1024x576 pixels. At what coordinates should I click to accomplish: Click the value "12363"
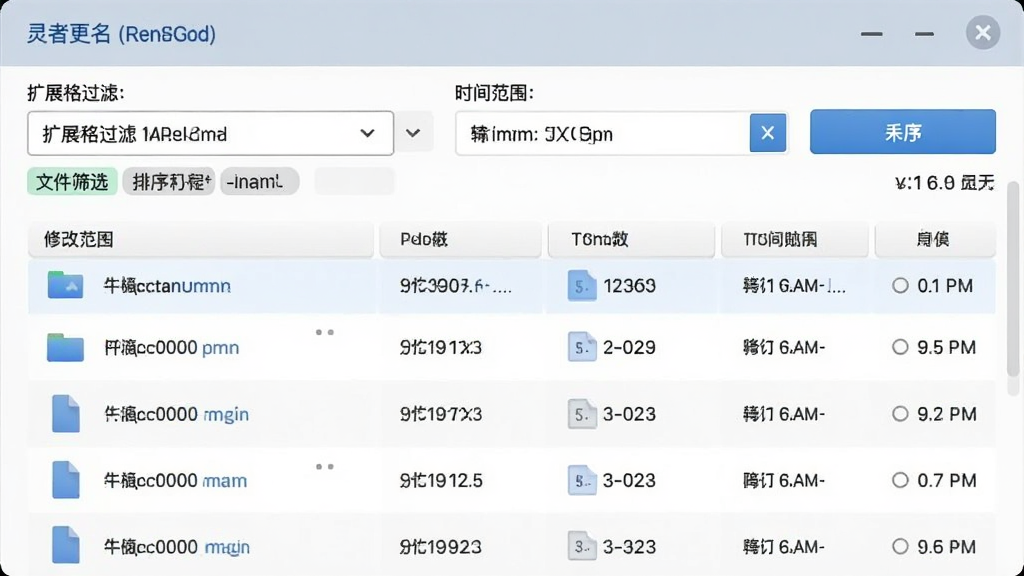[630, 286]
